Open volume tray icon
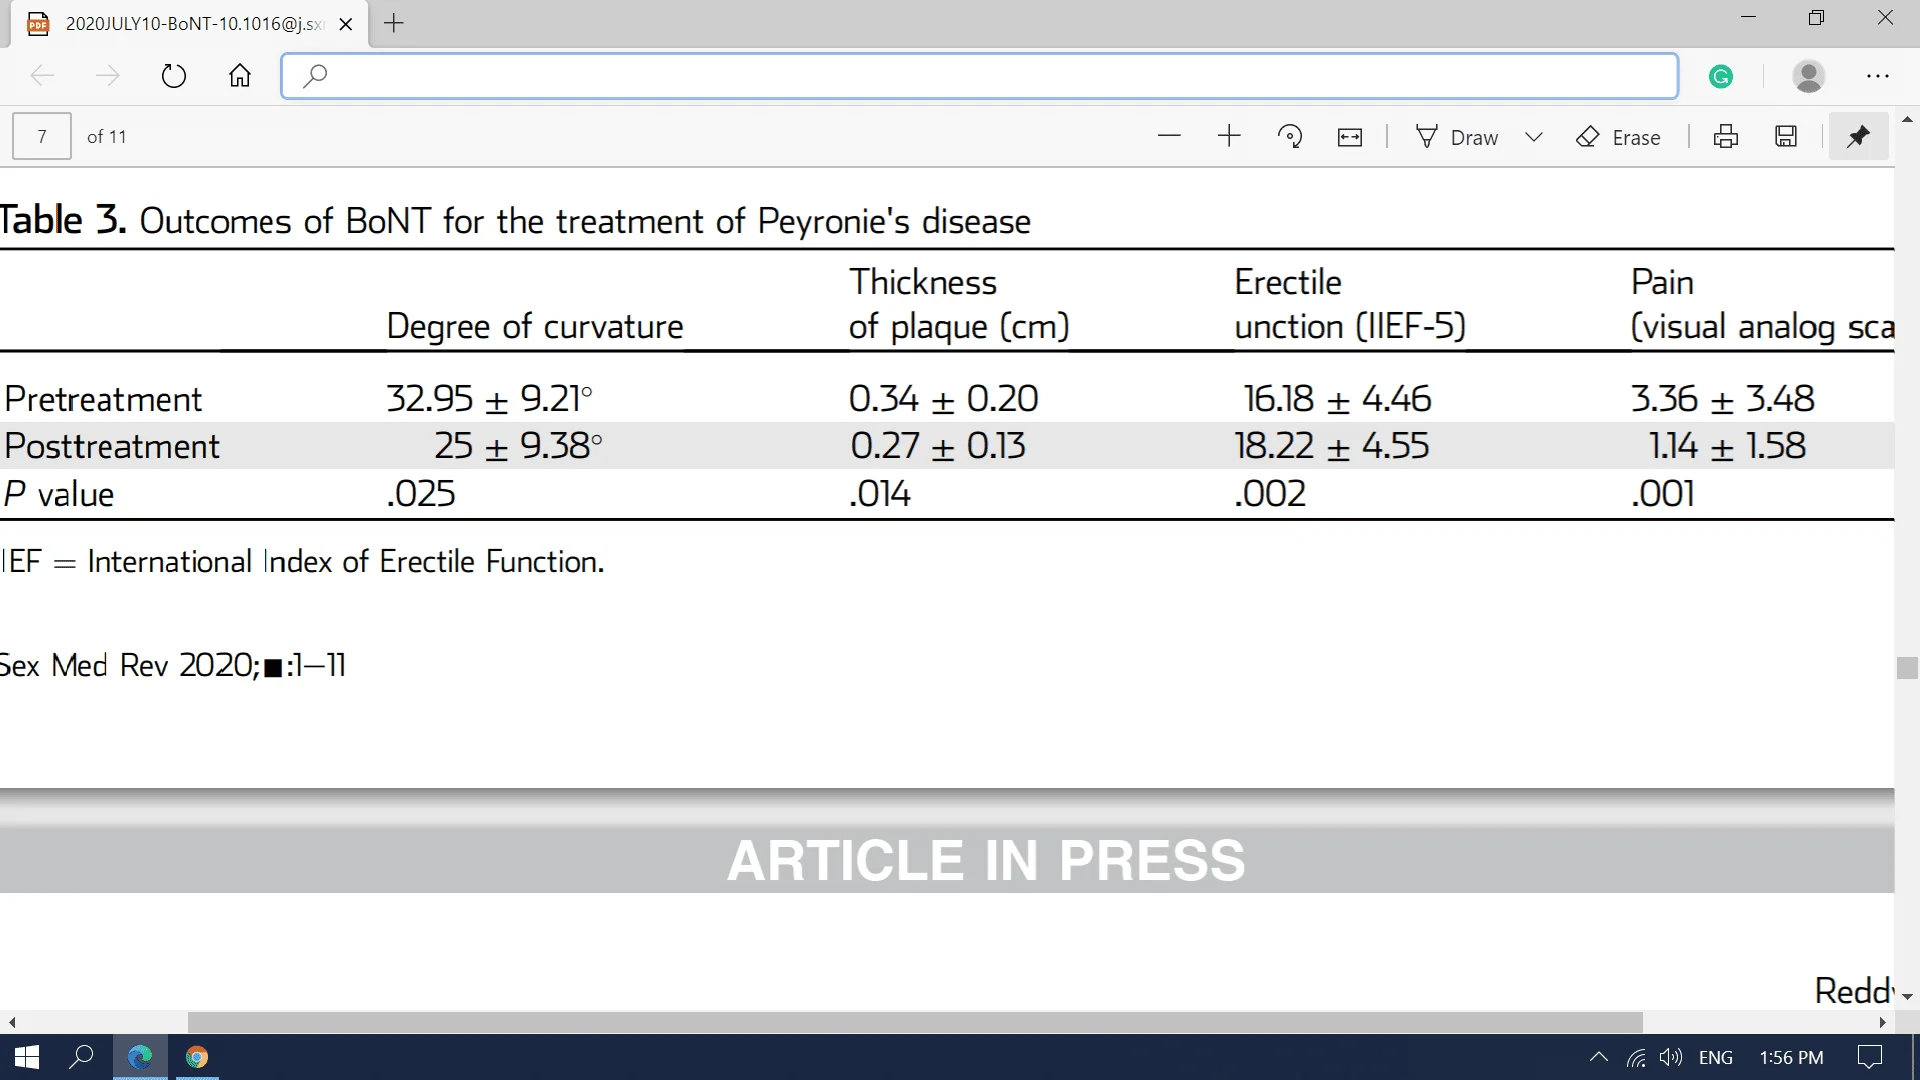1920x1080 pixels. pos(1671,1057)
